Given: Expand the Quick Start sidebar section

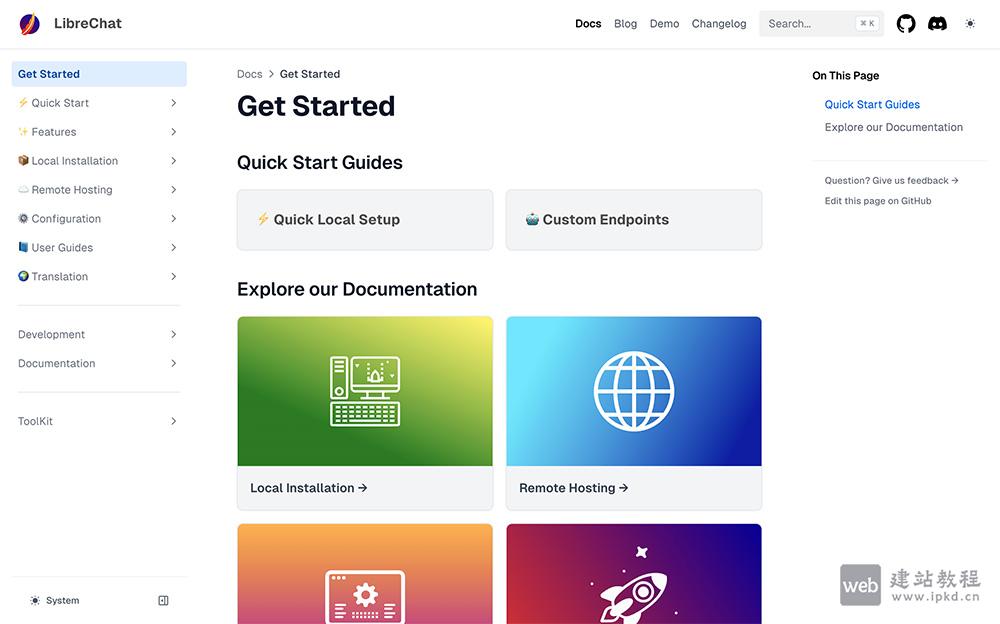Looking at the screenshot, I should 173,103.
